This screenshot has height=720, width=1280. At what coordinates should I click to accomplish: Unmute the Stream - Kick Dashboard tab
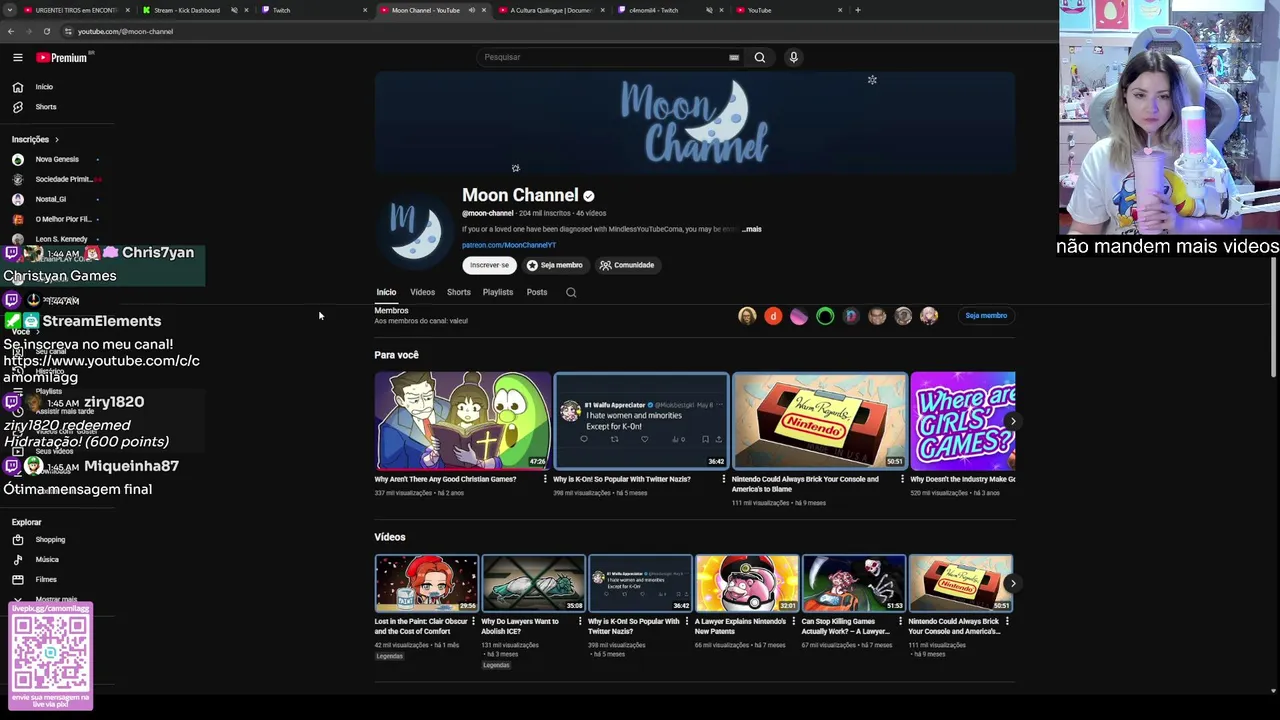(234, 10)
